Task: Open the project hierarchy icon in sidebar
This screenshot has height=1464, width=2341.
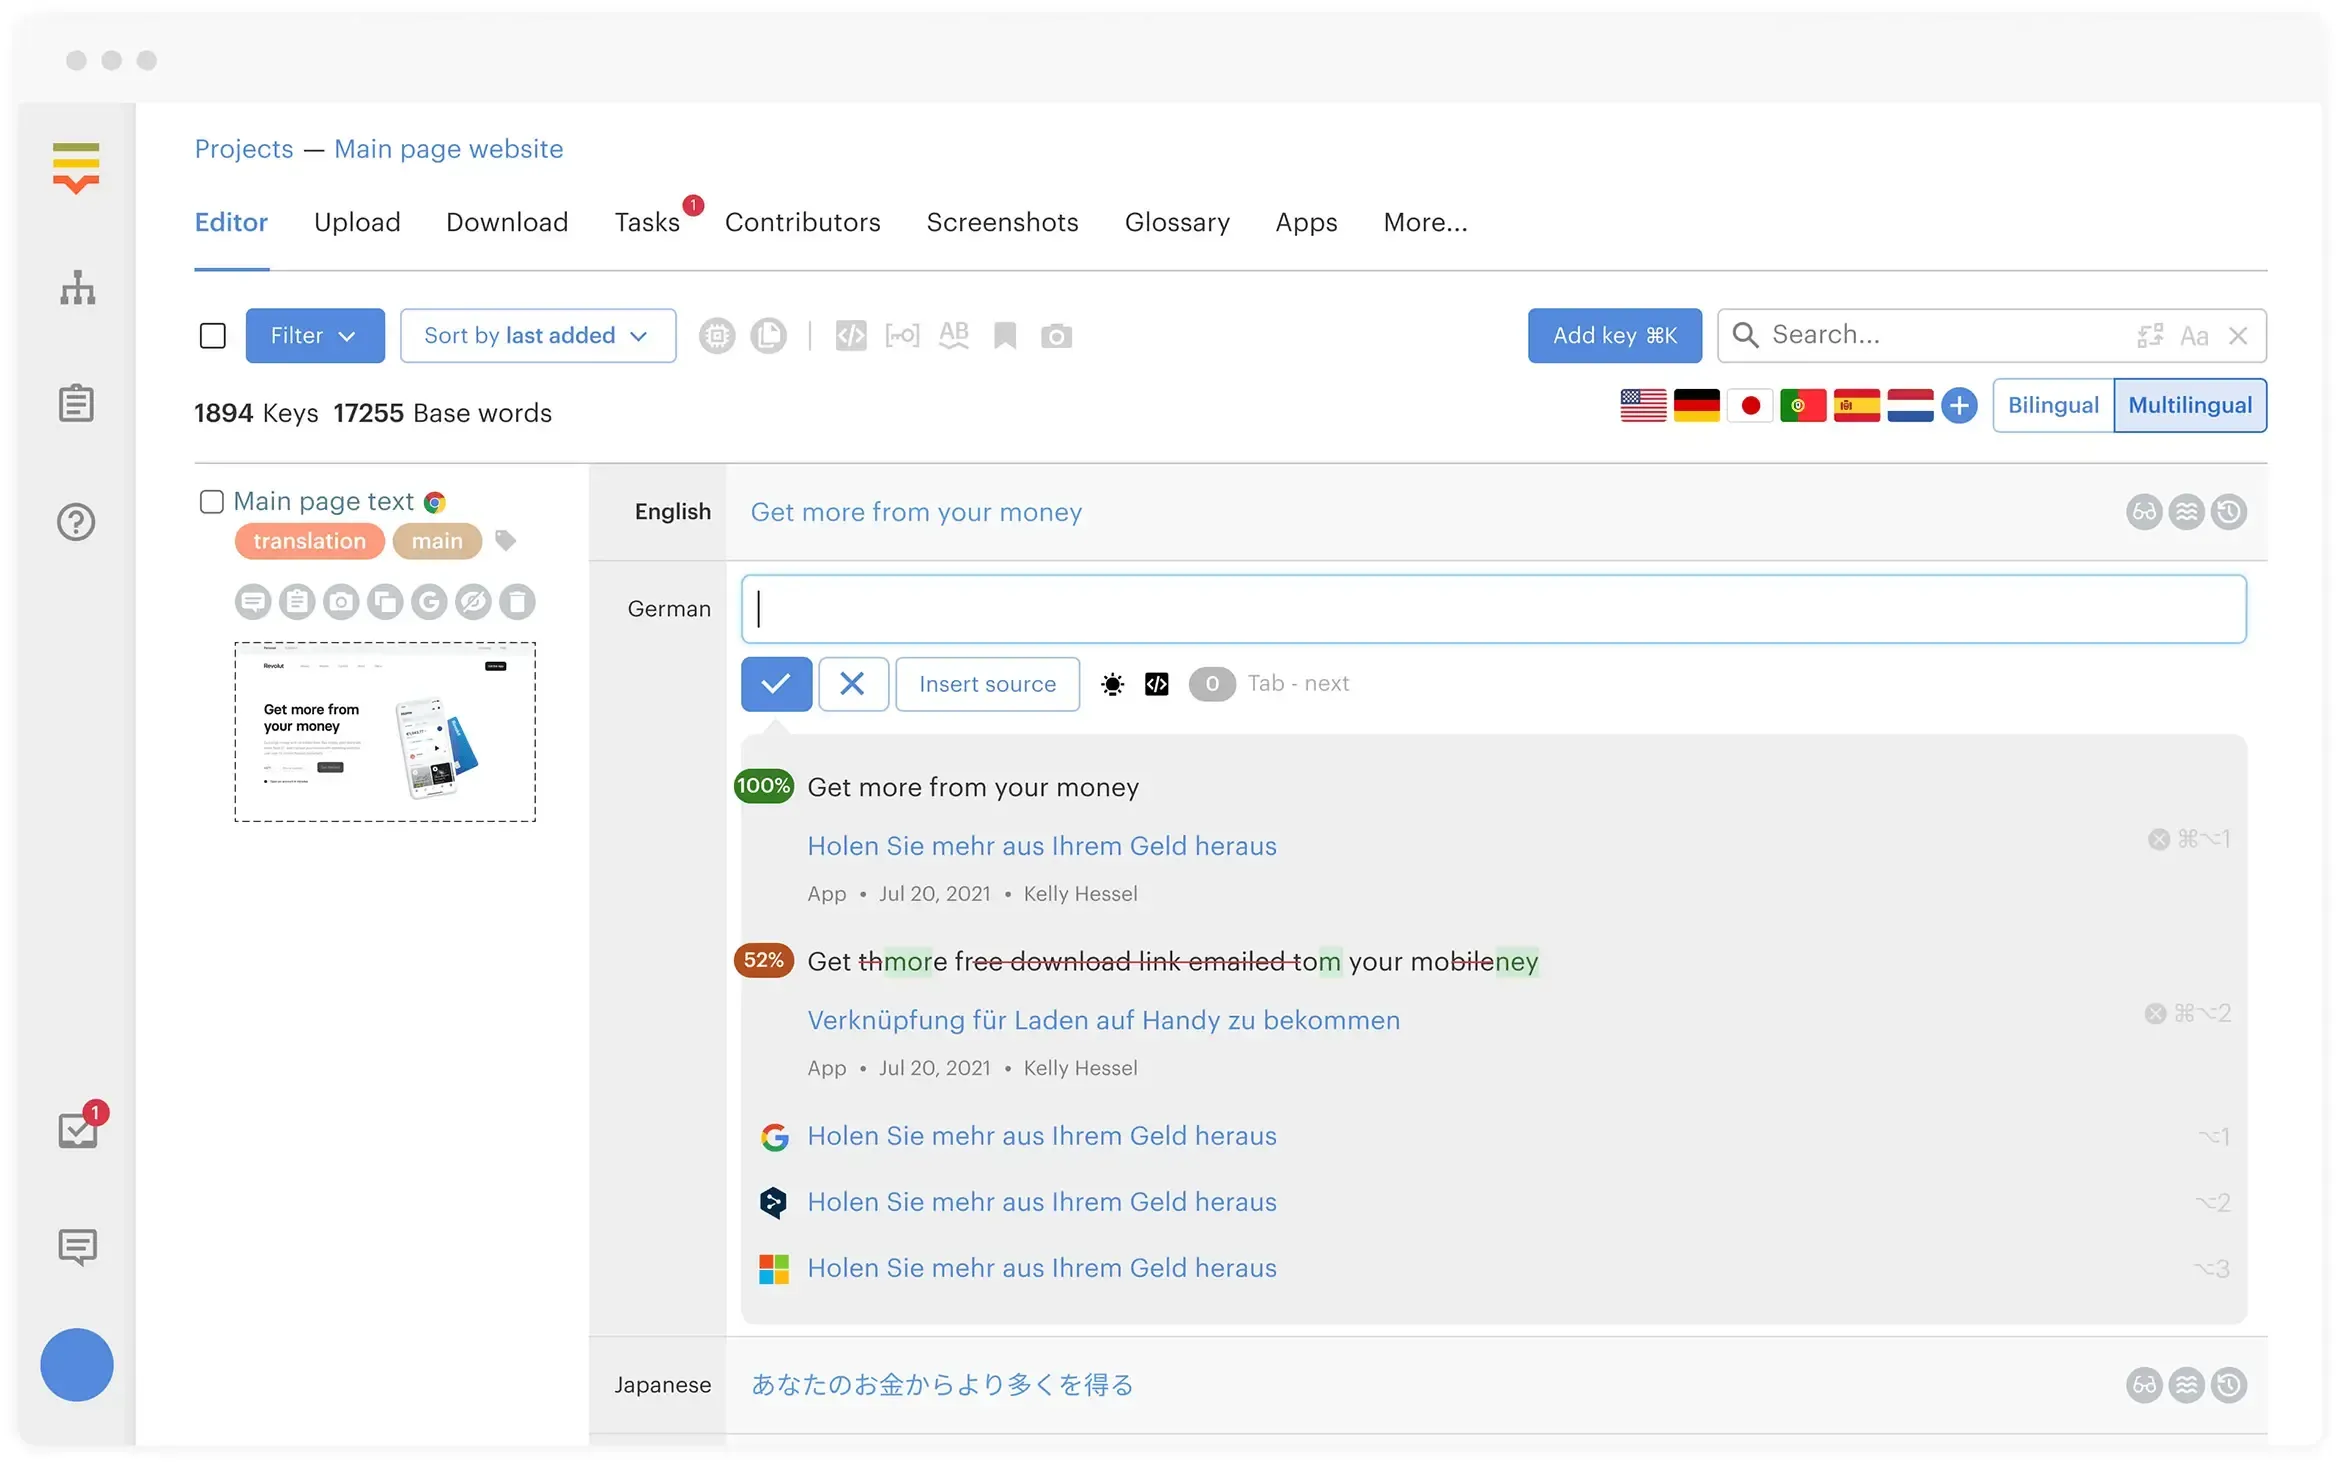Action: pyautogui.click(x=77, y=288)
